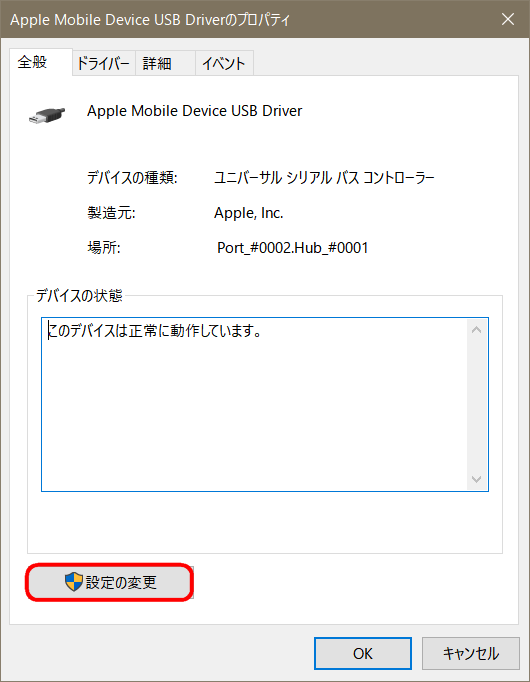Dismiss dialog with キャンセル button
The height and width of the screenshot is (682, 530).
click(470, 653)
